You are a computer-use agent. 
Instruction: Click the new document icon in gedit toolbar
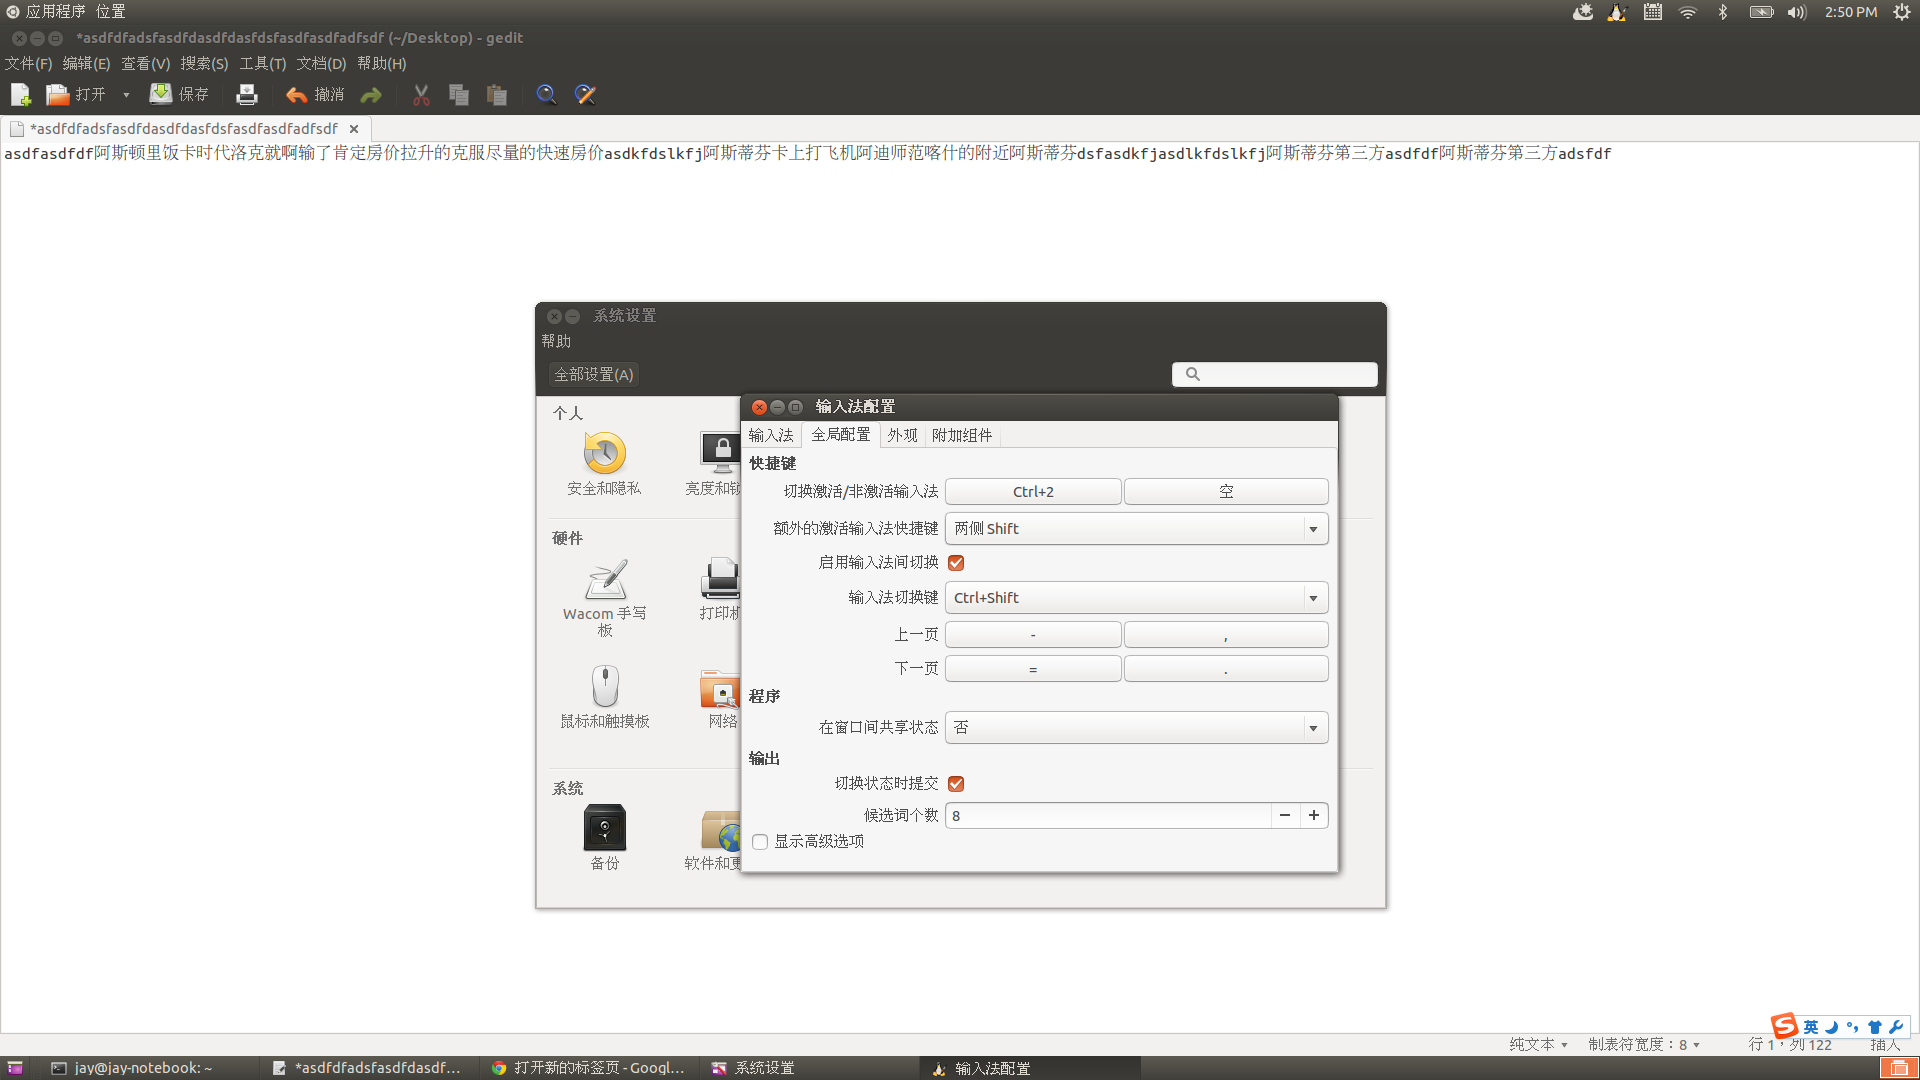coord(20,95)
